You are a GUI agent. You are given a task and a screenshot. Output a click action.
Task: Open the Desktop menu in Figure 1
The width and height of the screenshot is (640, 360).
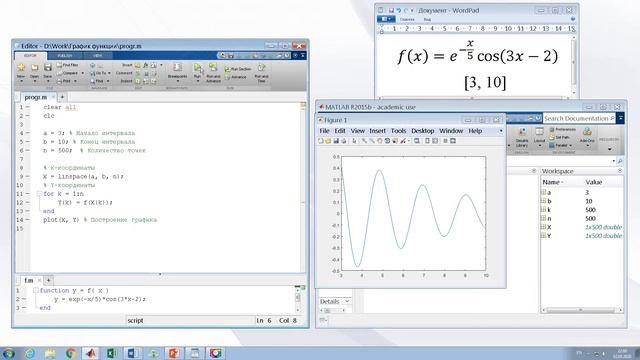[422, 131]
